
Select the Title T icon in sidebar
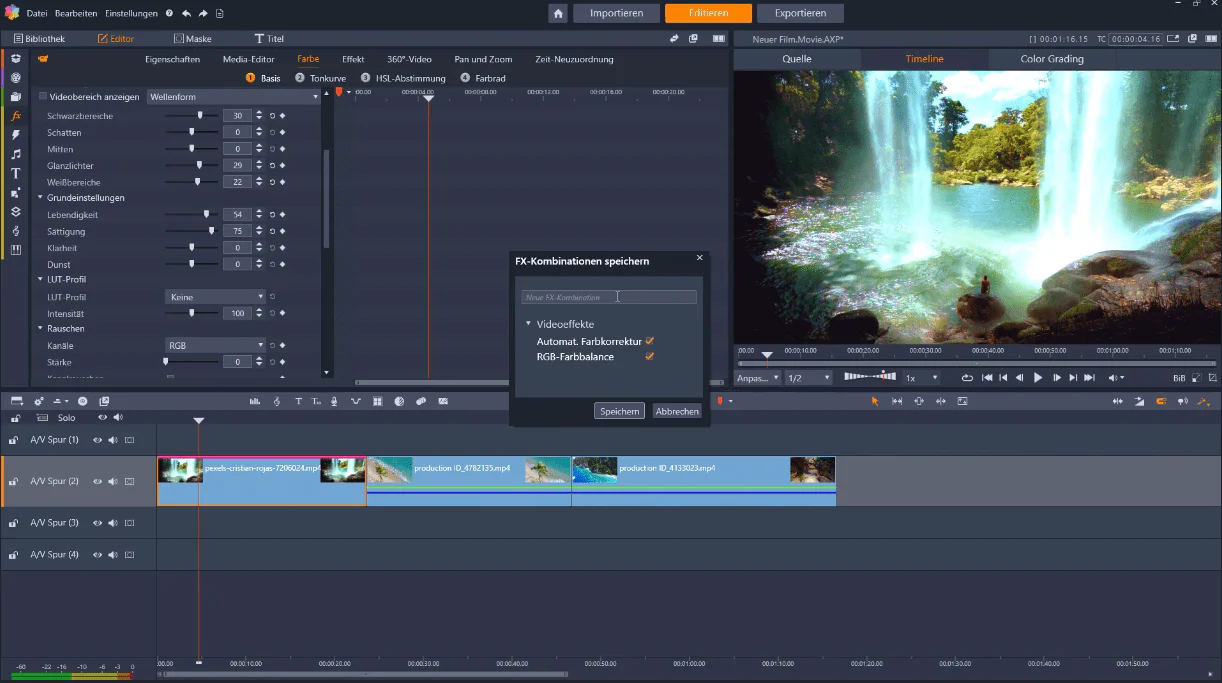point(16,173)
